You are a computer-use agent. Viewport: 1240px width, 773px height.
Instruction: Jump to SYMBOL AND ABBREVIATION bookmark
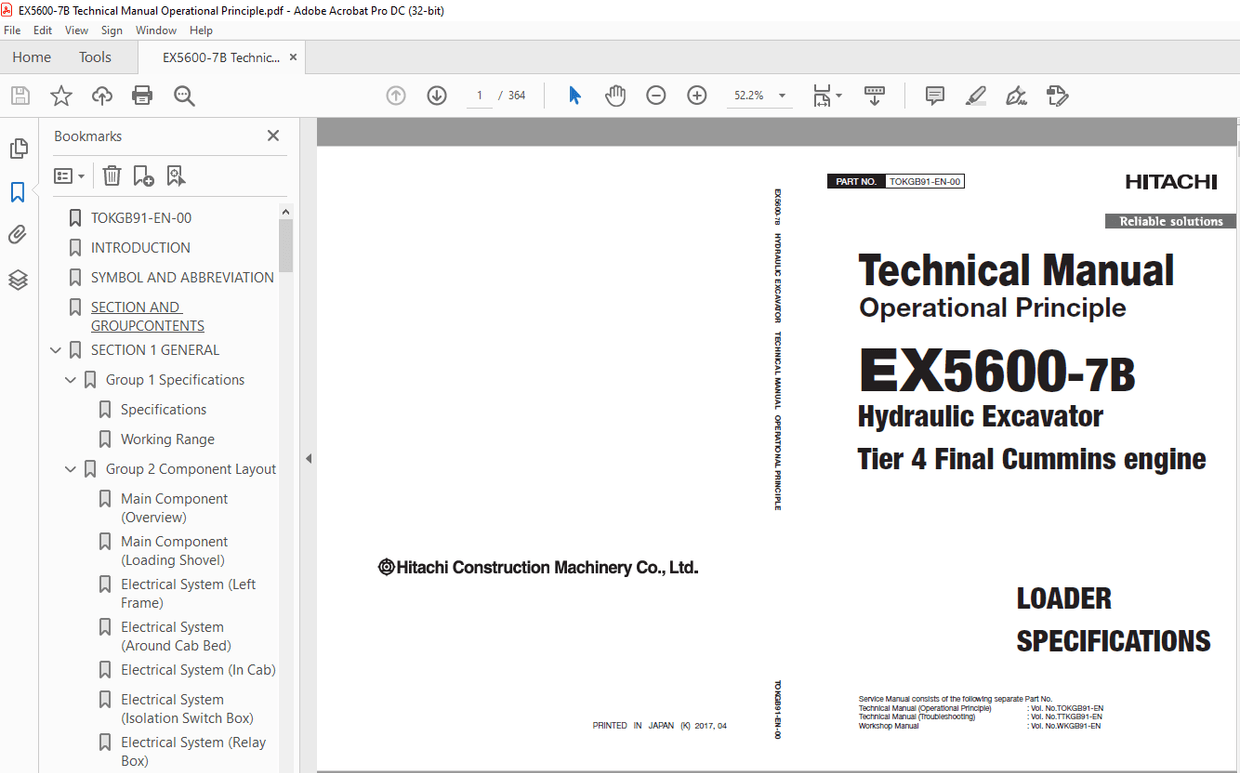[x=182, y=277]
